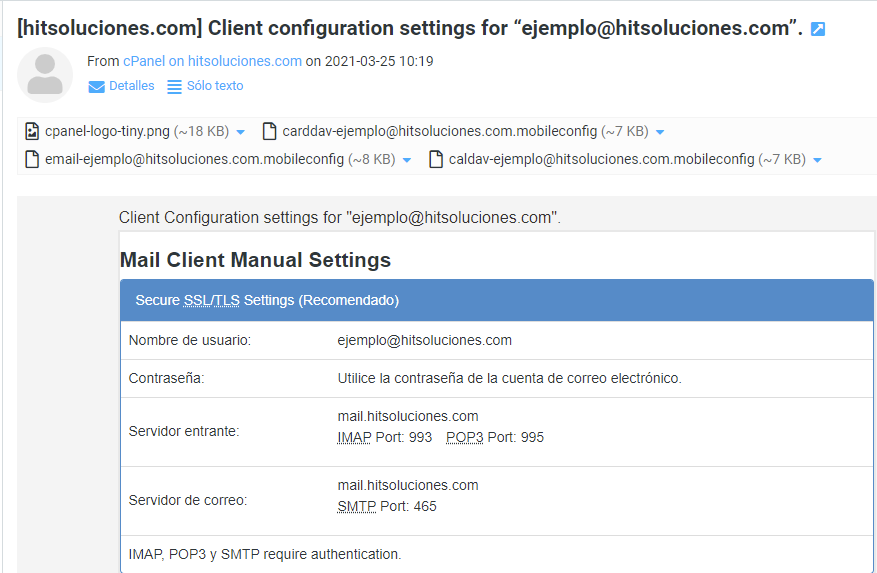Expand dropdown for cpanel-logo-tiny.png attachment
Image resolution: width=877 pixels, height=573 pixels.
(x=241, y=132)
